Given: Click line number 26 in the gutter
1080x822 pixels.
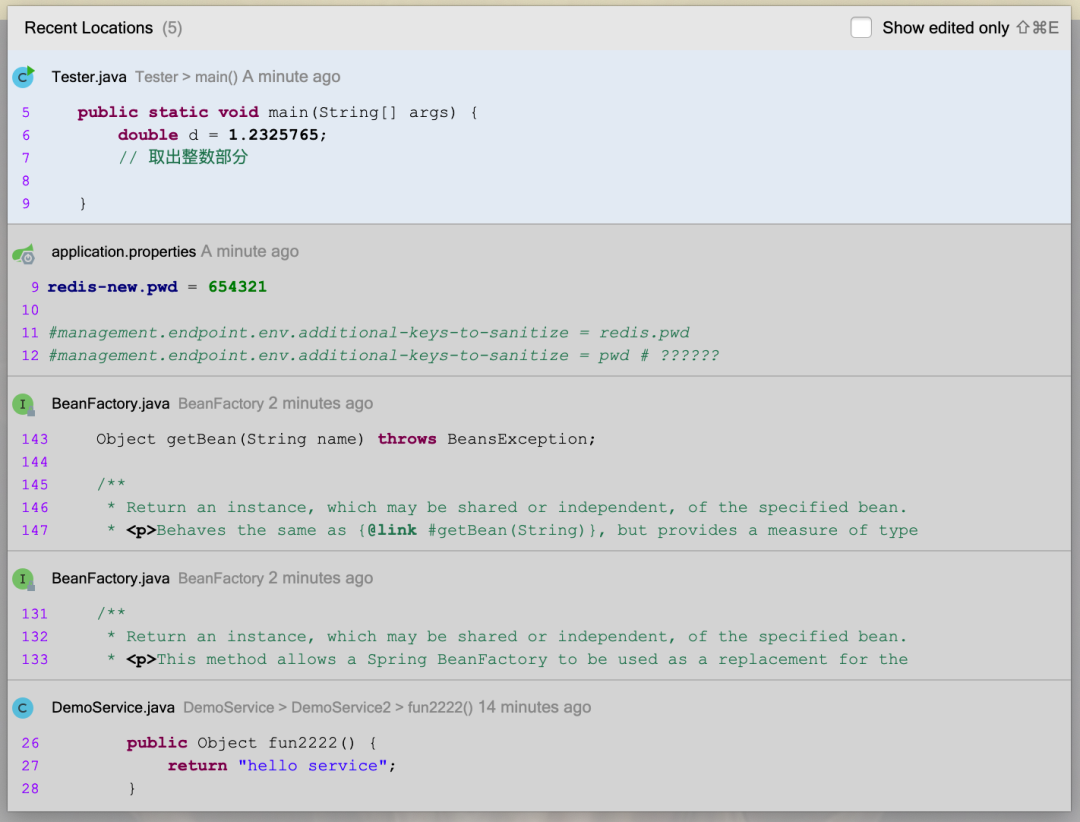Looking at the screenshot, I should [x=30, y=743].
